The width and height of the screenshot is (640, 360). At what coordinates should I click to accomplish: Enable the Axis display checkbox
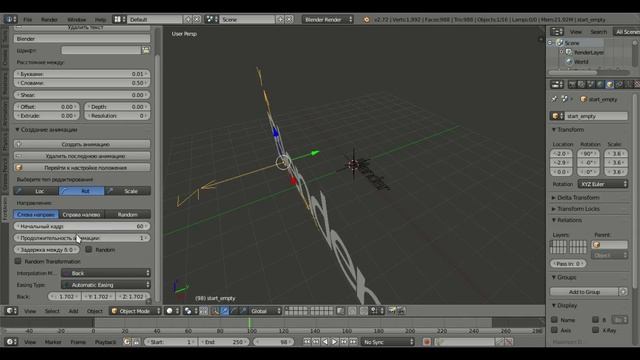554,330
